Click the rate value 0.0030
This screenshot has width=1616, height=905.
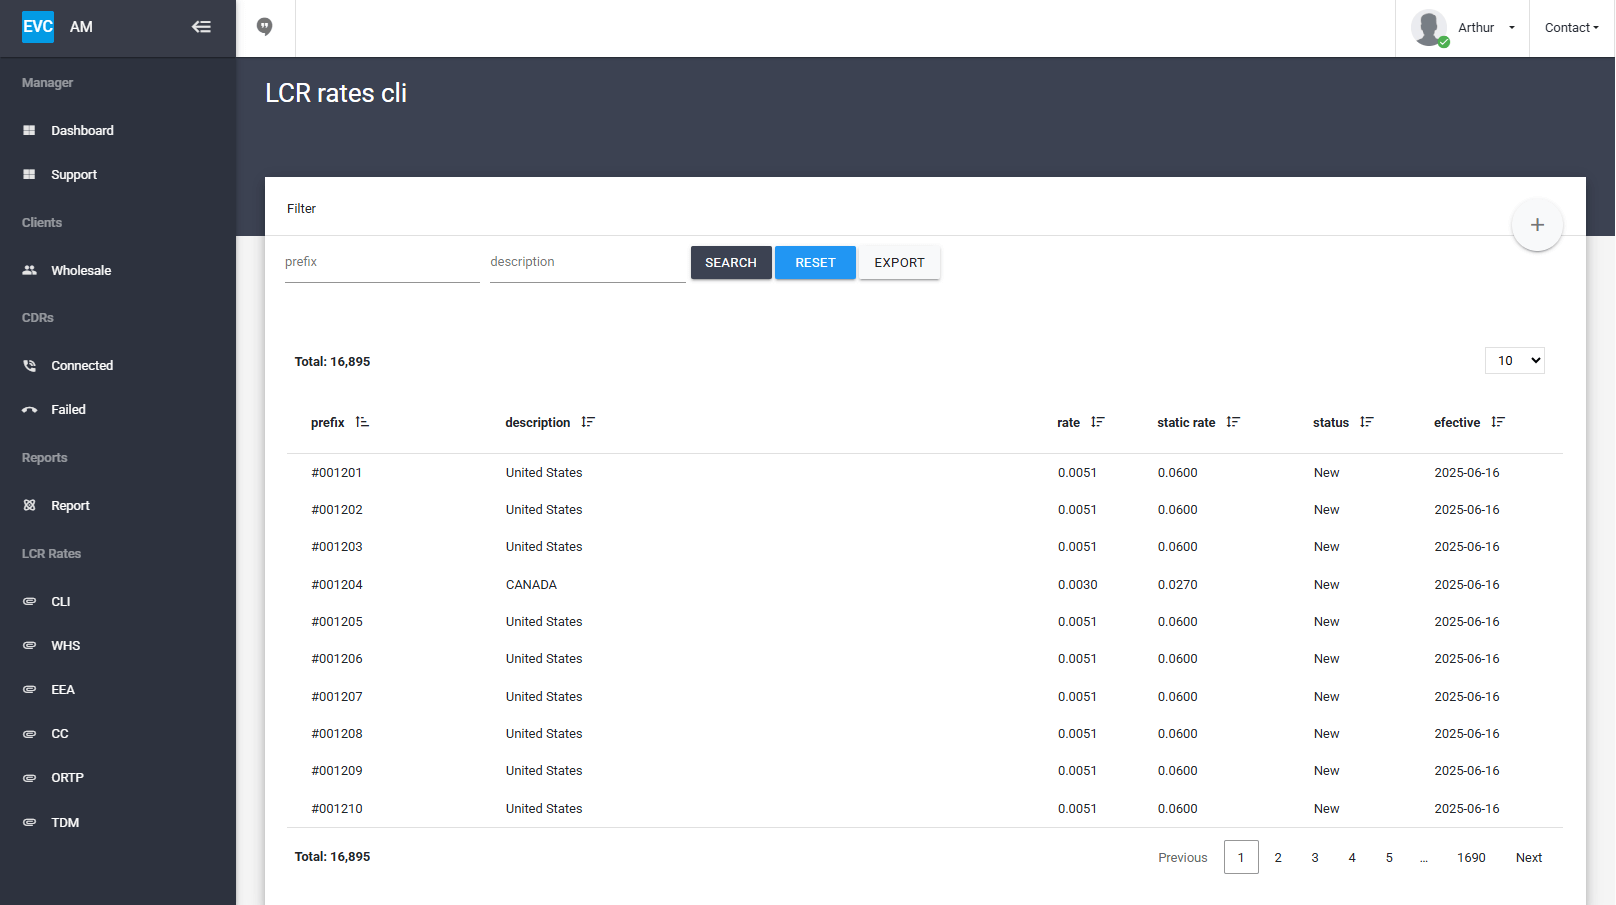click(x=1078, y=585)
